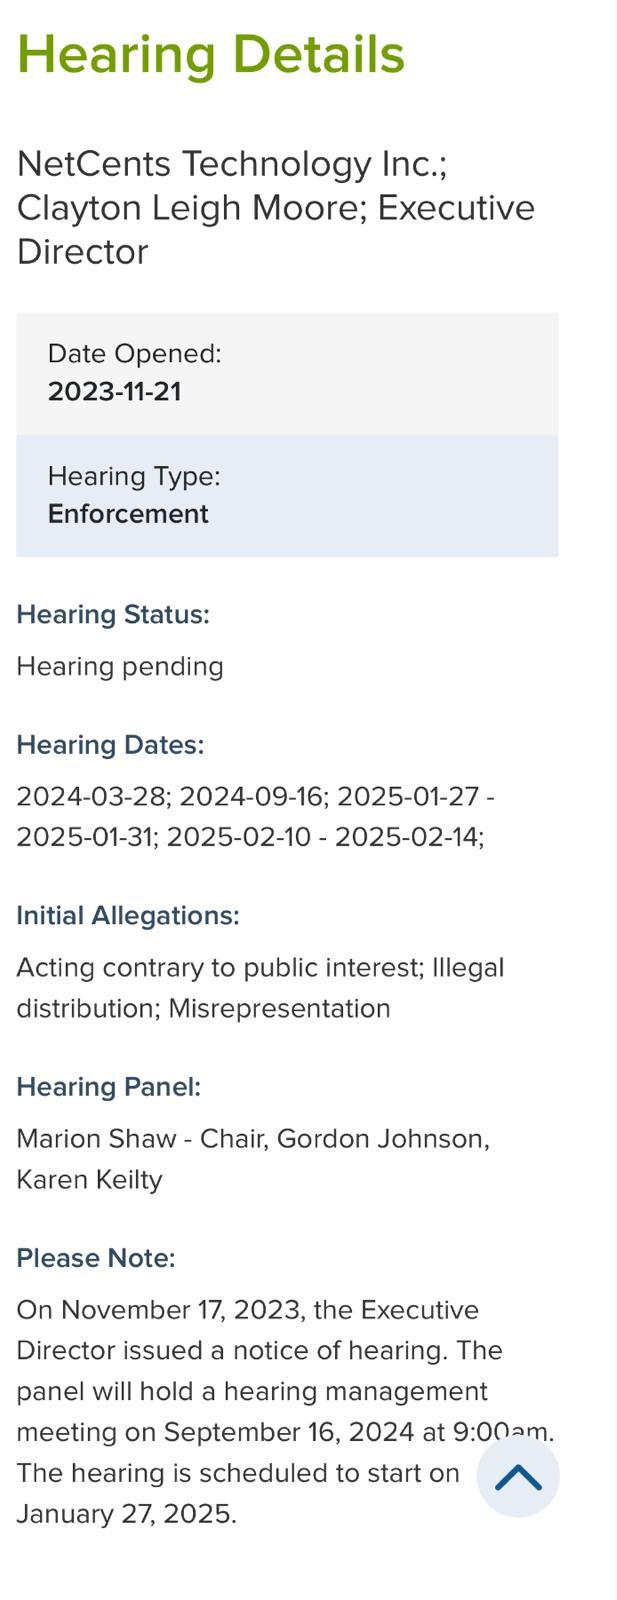Click the Hearing Panel label
The width and height of the screenshot is (617, 1600).
click(x=108, y=1087)
